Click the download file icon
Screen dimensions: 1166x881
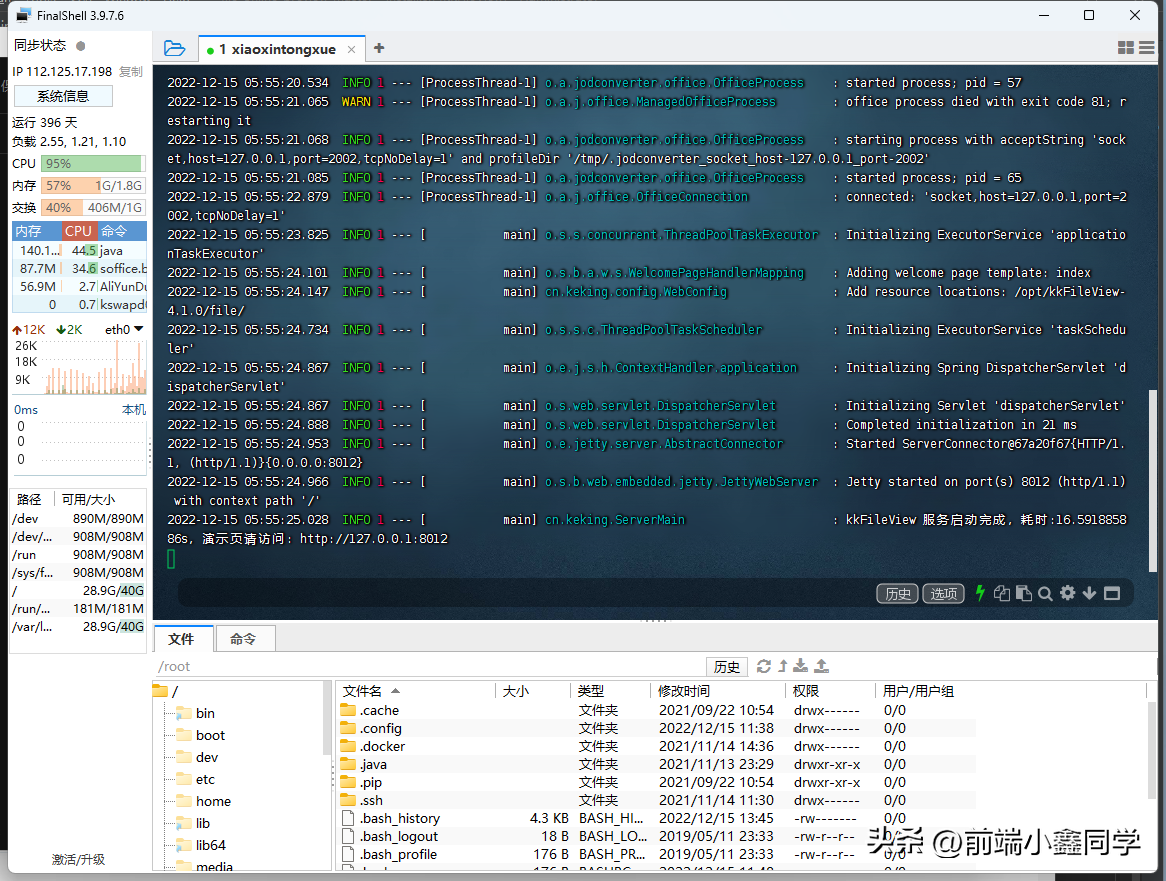coord(801,666)
